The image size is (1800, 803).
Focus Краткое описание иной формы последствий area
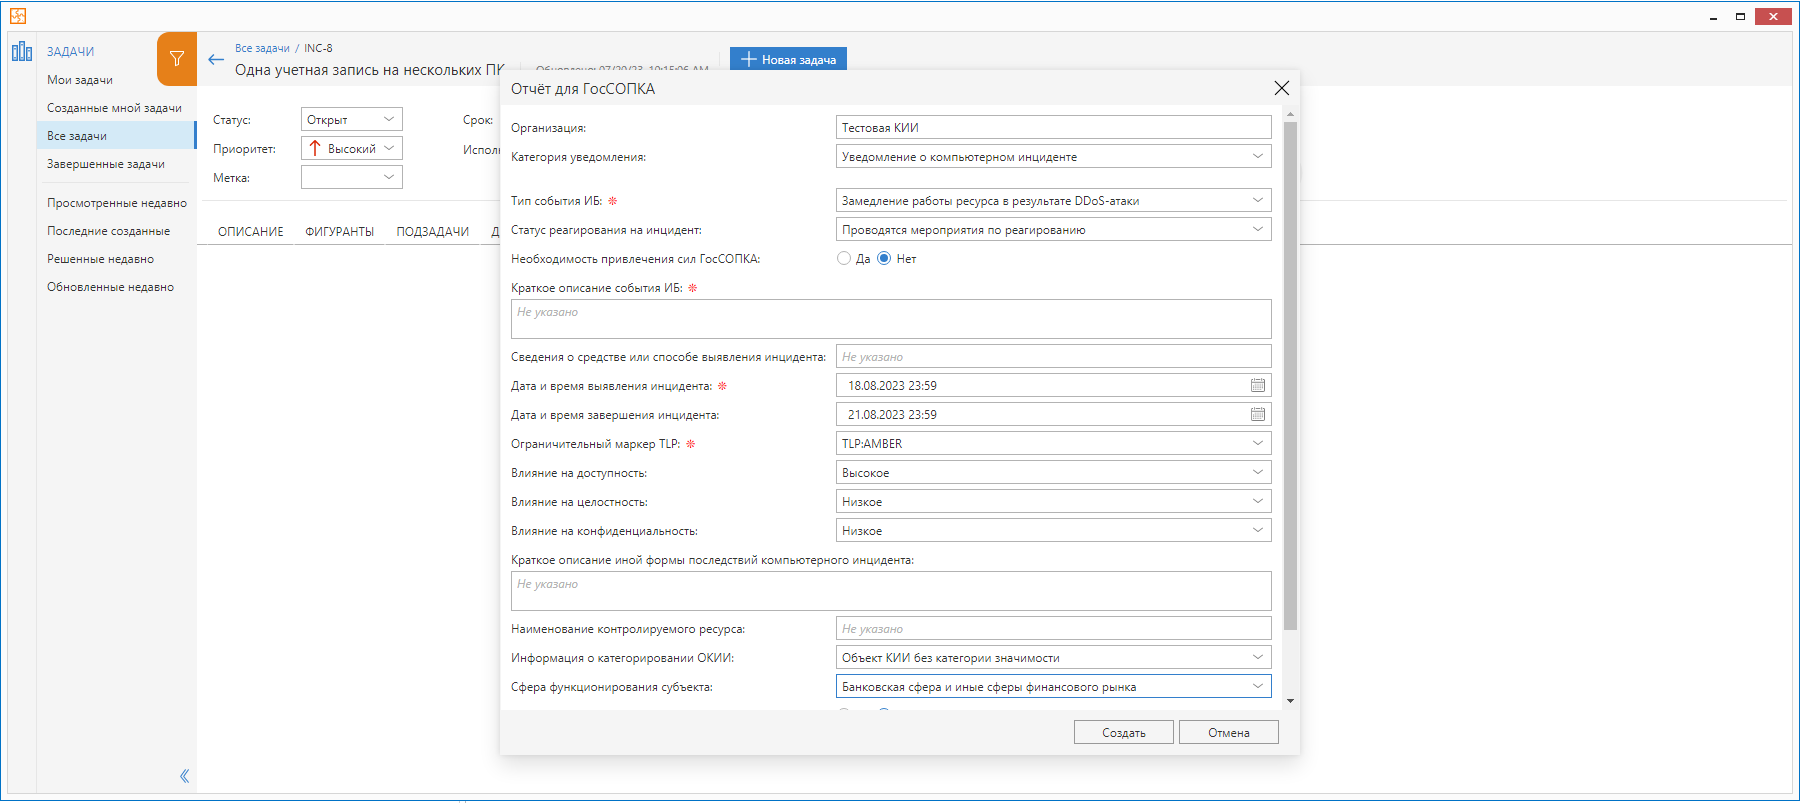coord(891,591)
